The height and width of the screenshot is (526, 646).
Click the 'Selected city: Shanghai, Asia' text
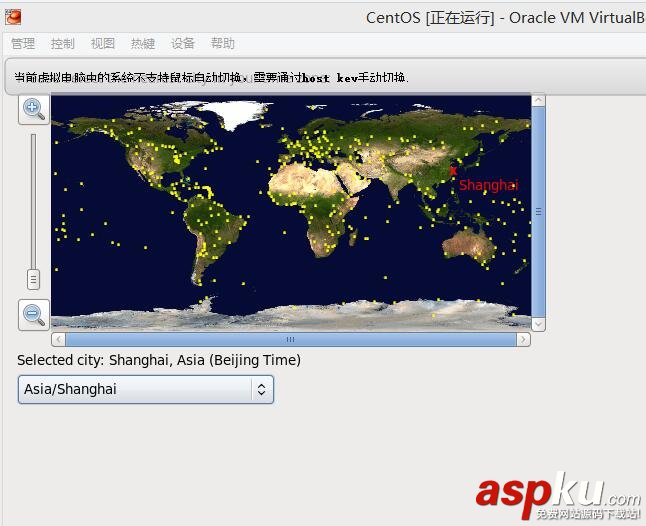coord(159,360)
